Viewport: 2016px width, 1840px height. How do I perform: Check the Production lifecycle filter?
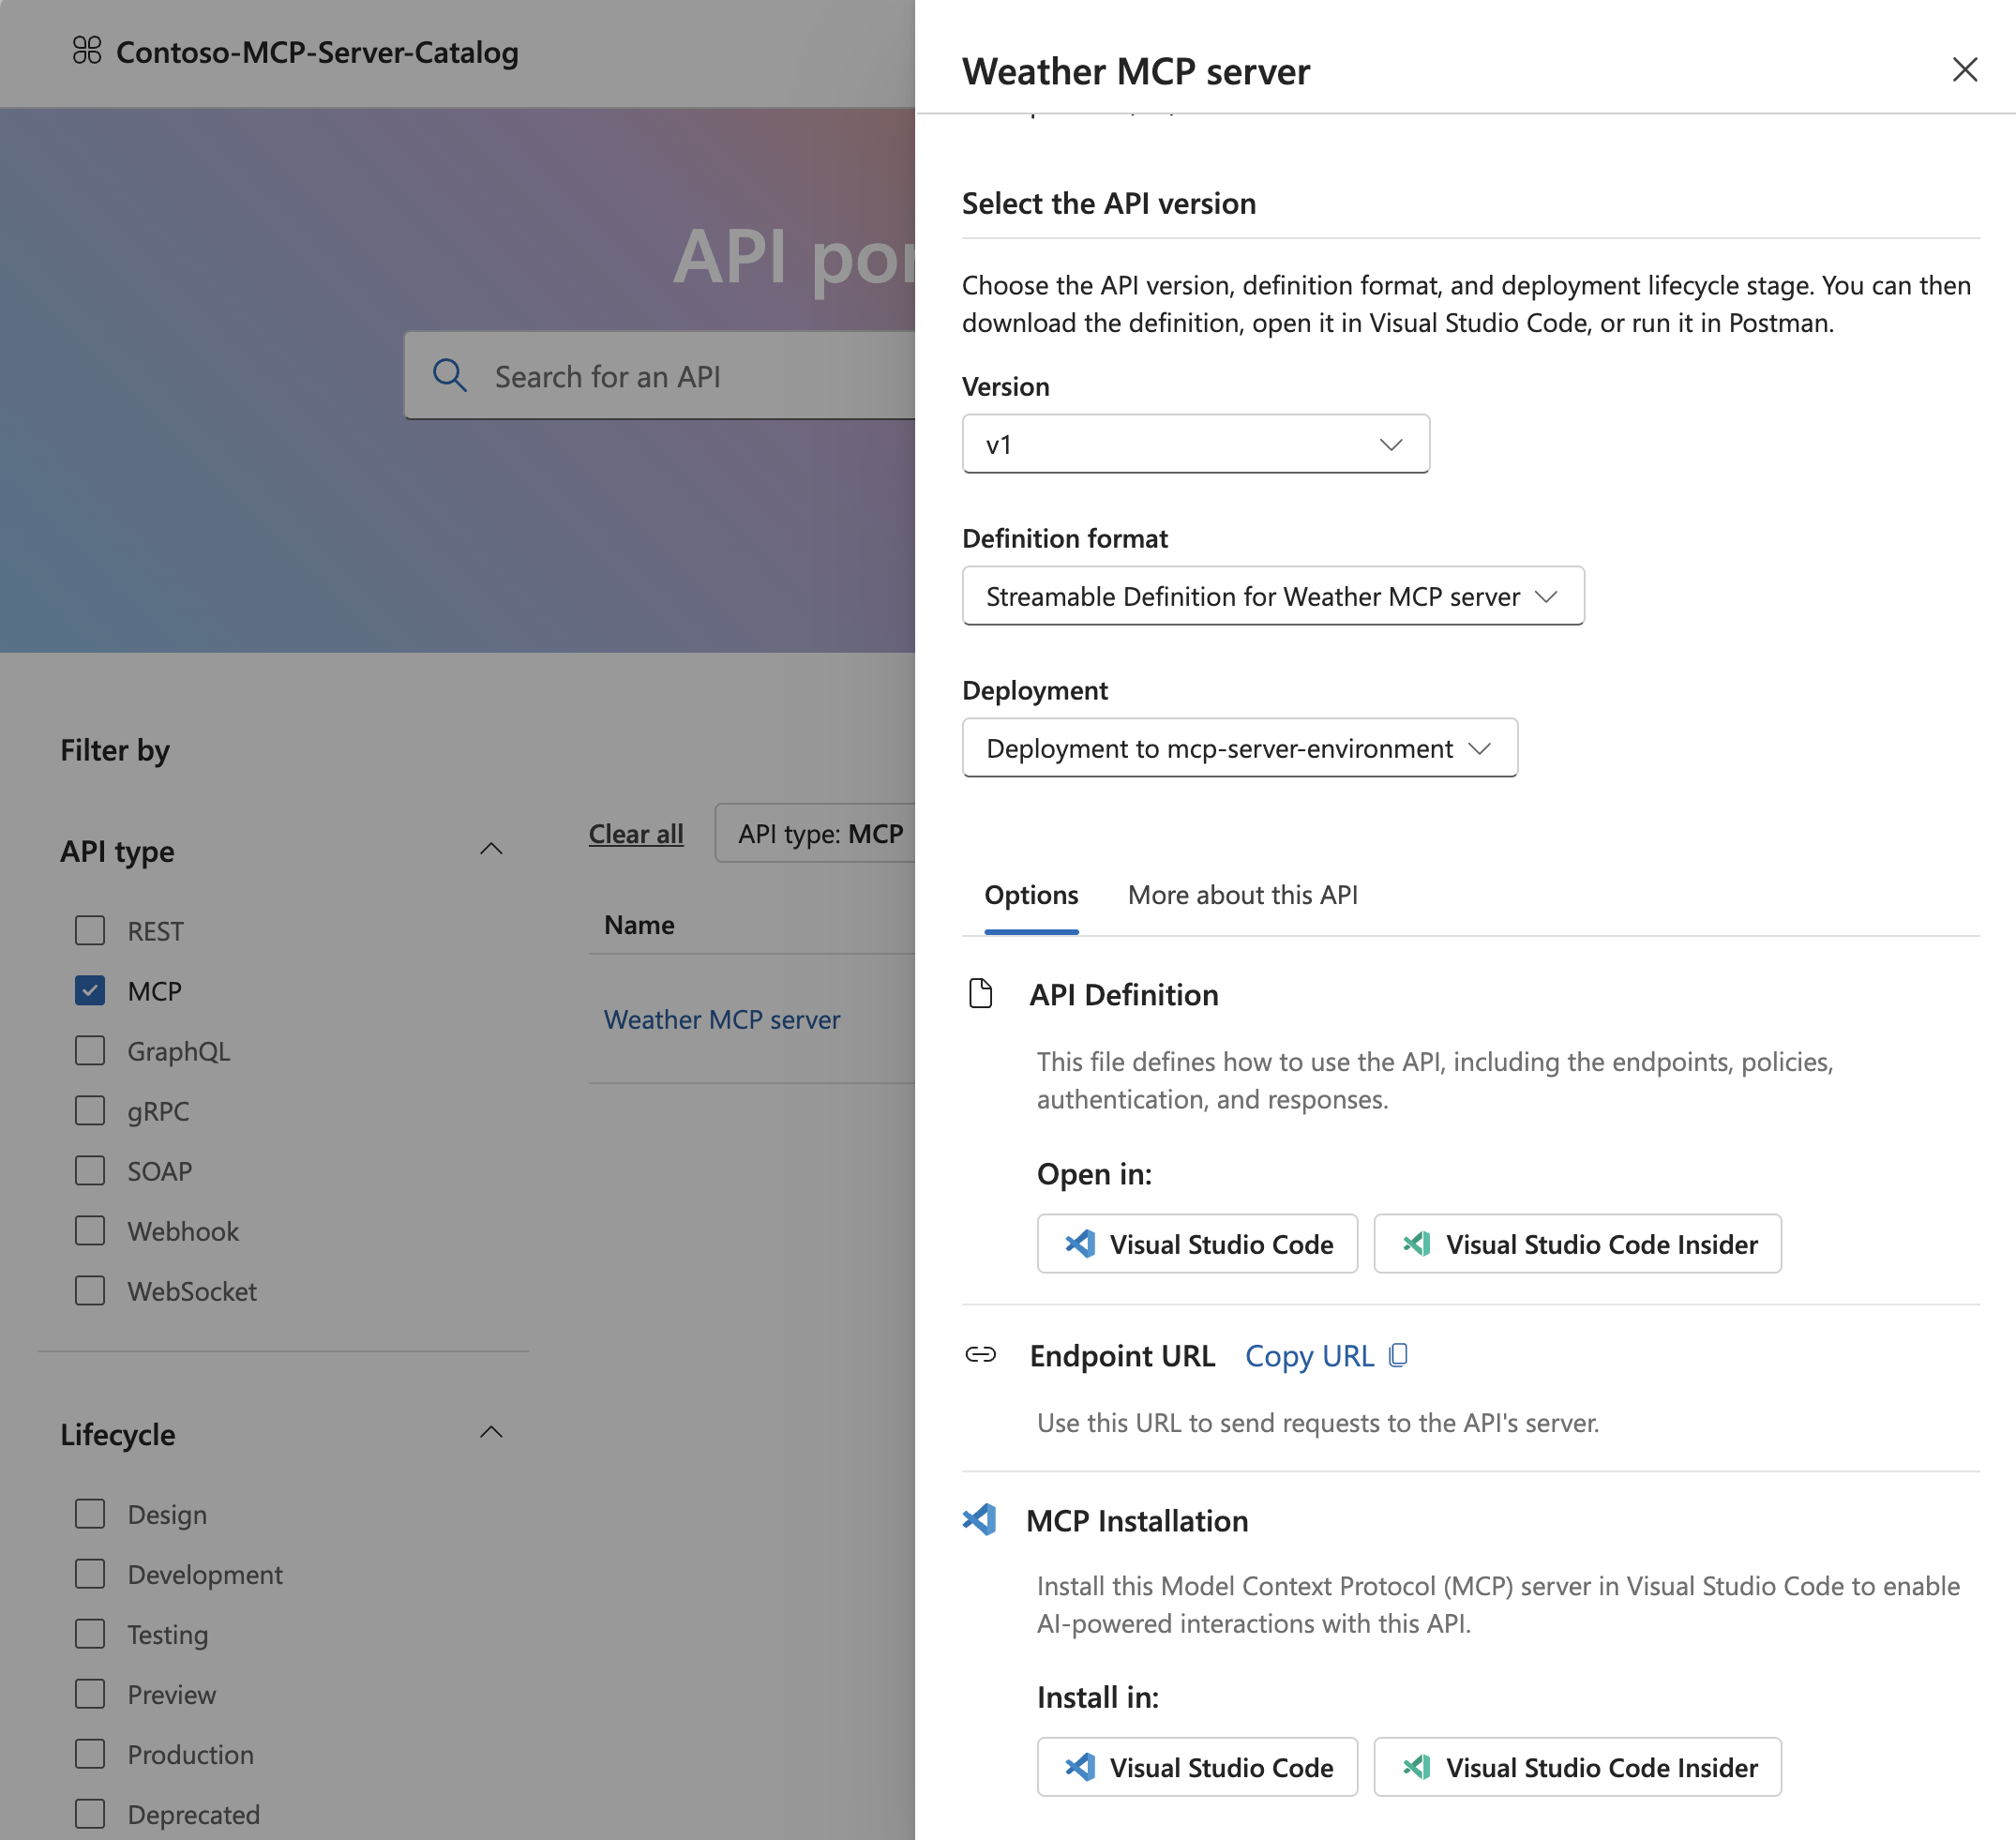[x=90, y=1754]
